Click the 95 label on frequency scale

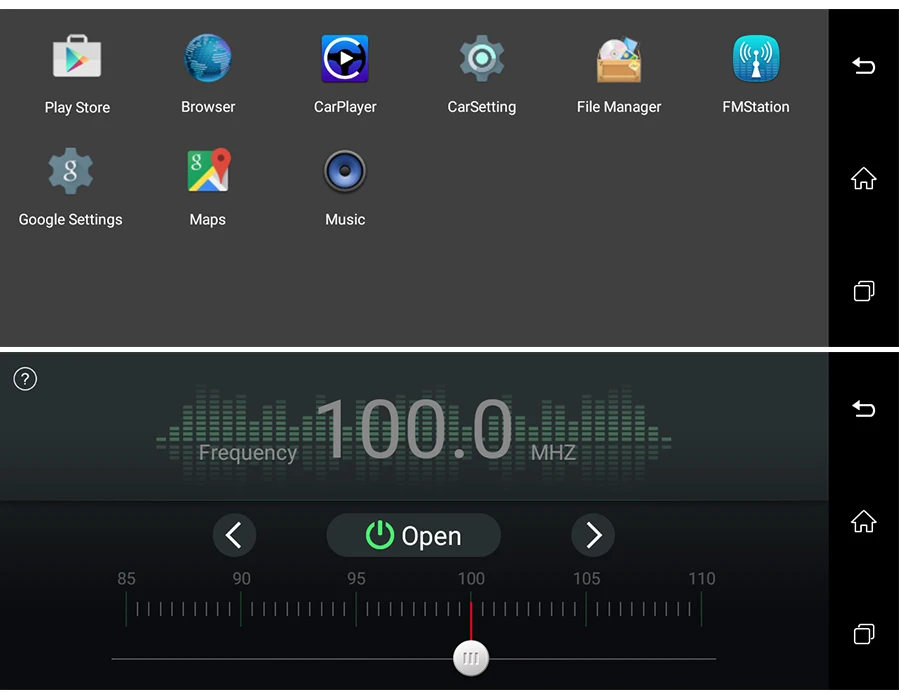(356, 579)
